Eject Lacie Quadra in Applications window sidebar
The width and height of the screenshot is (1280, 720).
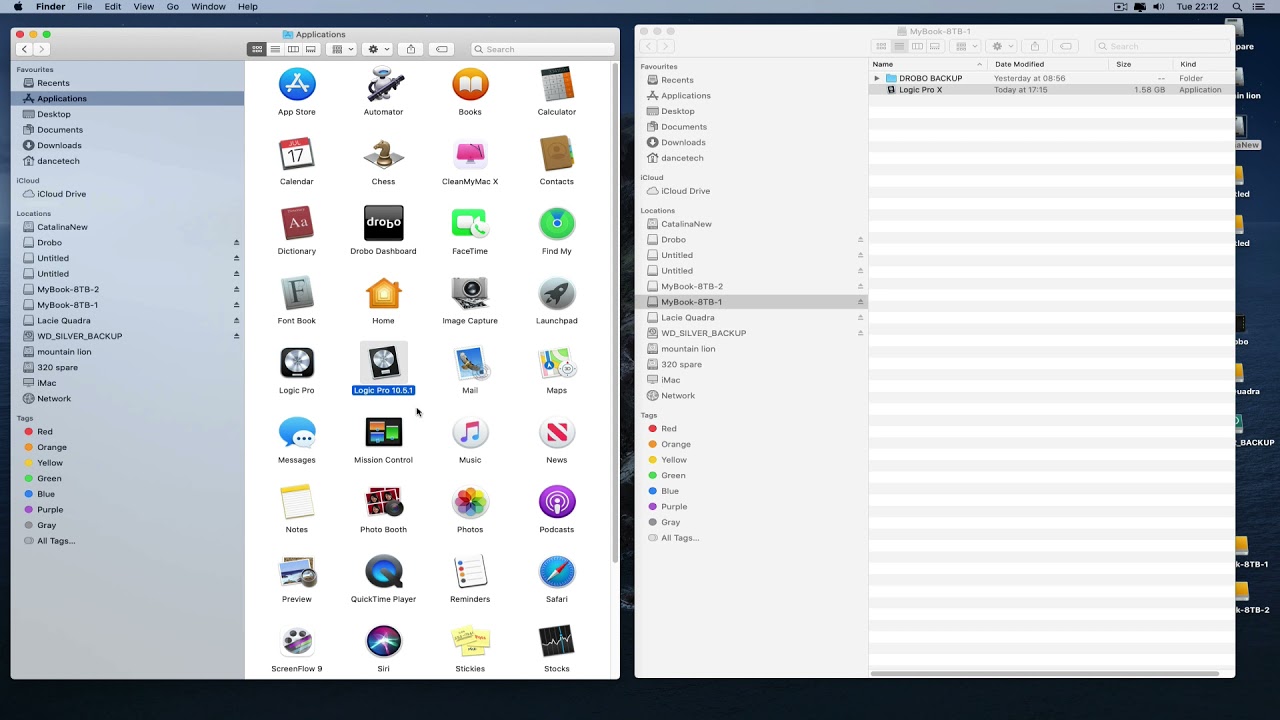237,321
